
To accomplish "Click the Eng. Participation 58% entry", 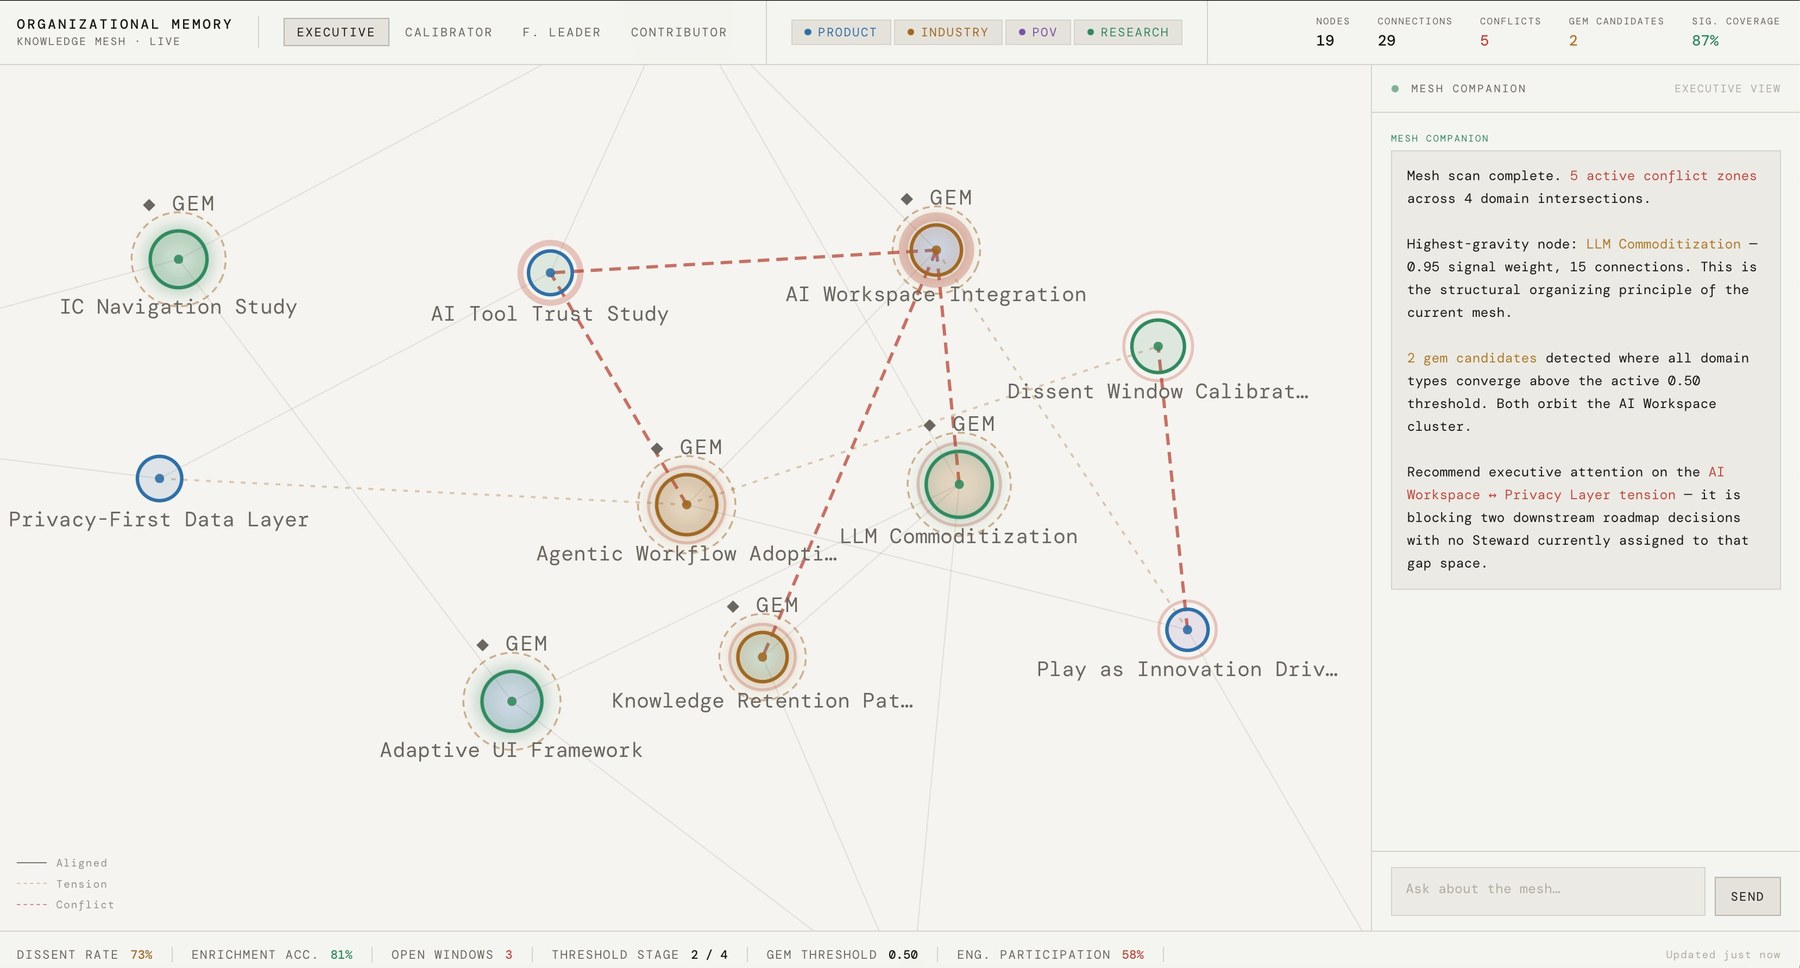I will (x=1050, y=955).
